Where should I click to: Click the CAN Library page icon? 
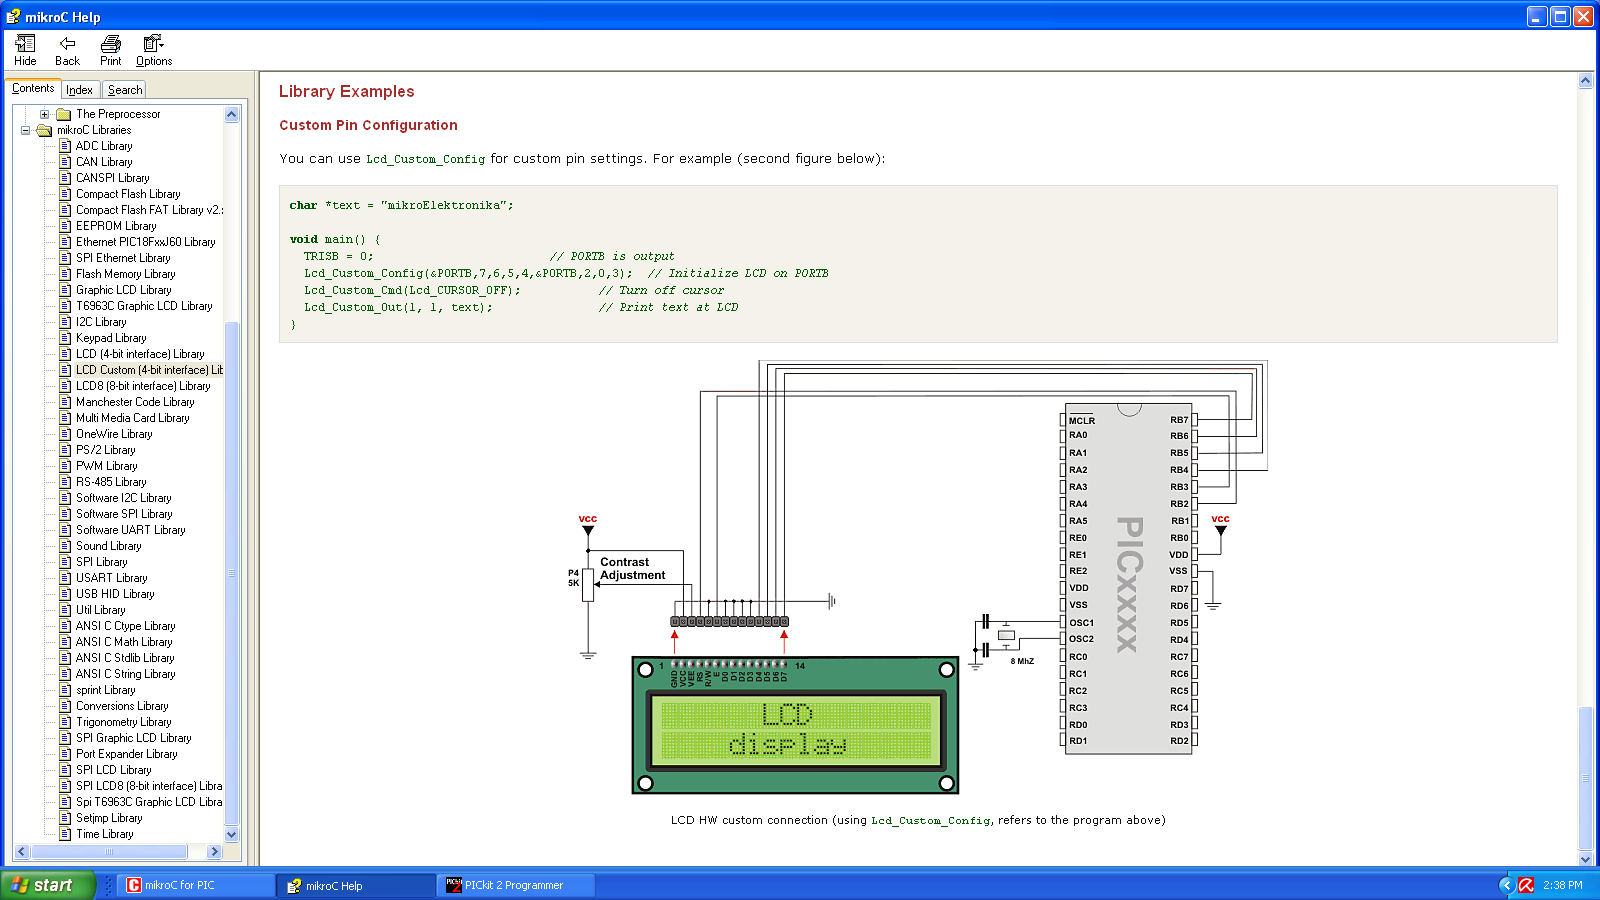coord(65,162)
